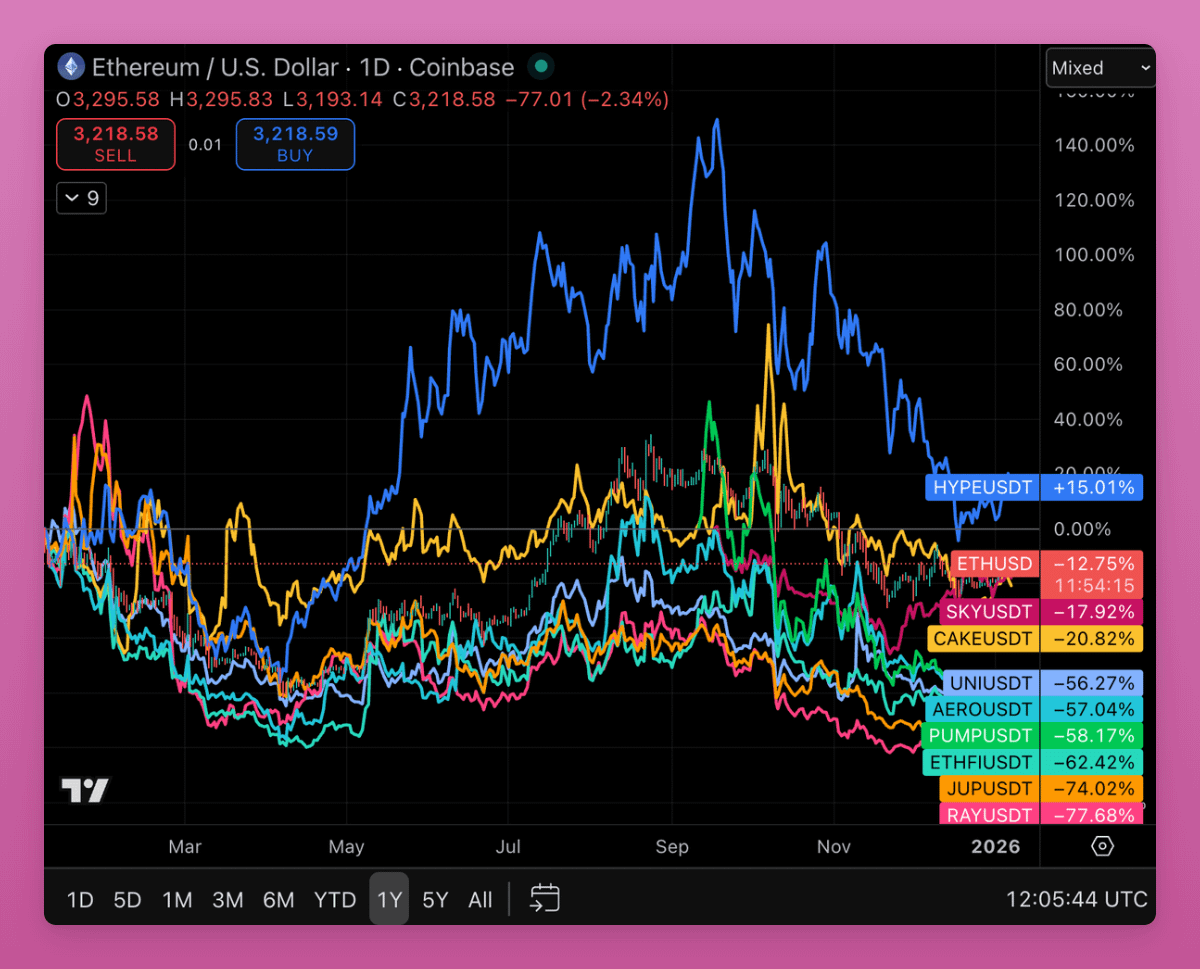Click the green market status dot
This screenshot has height=969, width=1200.
(x=541, y=67)
